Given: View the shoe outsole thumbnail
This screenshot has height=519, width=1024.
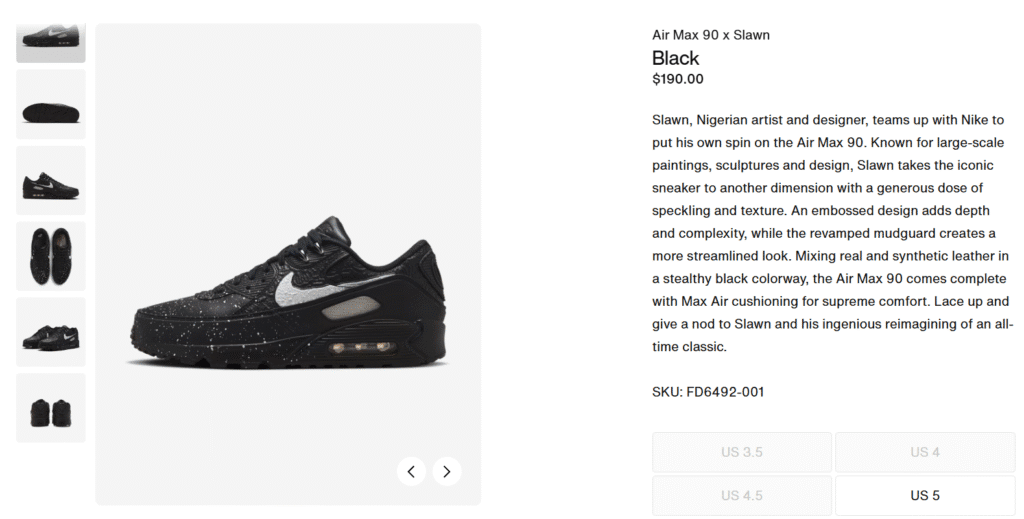Looking at the screenshot, I should point(51,104).
